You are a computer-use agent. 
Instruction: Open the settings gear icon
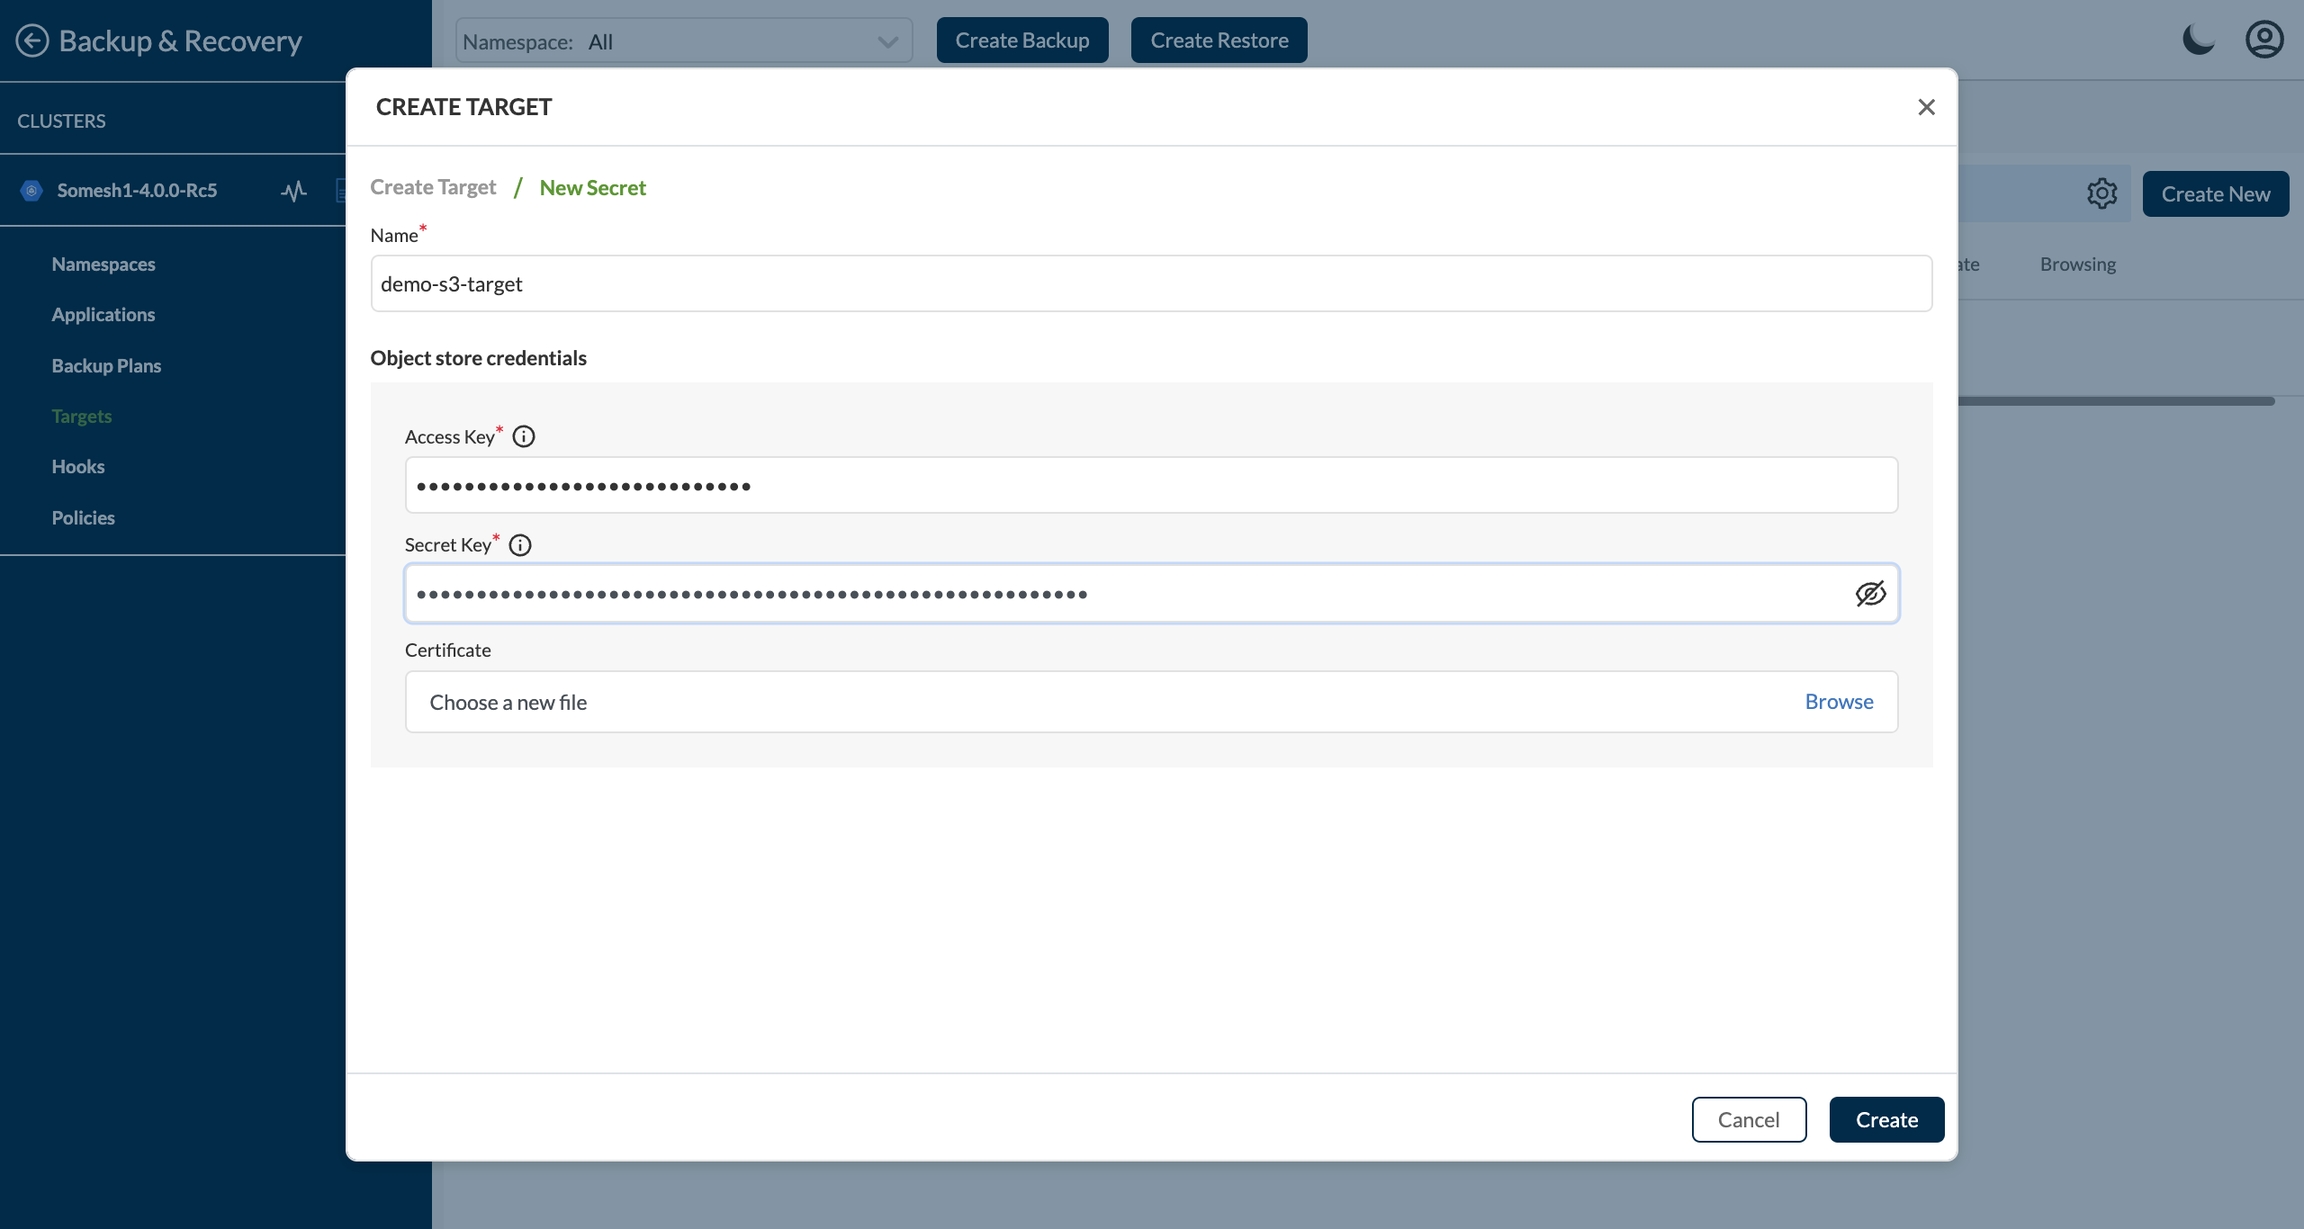click(x=2102, y=193)
